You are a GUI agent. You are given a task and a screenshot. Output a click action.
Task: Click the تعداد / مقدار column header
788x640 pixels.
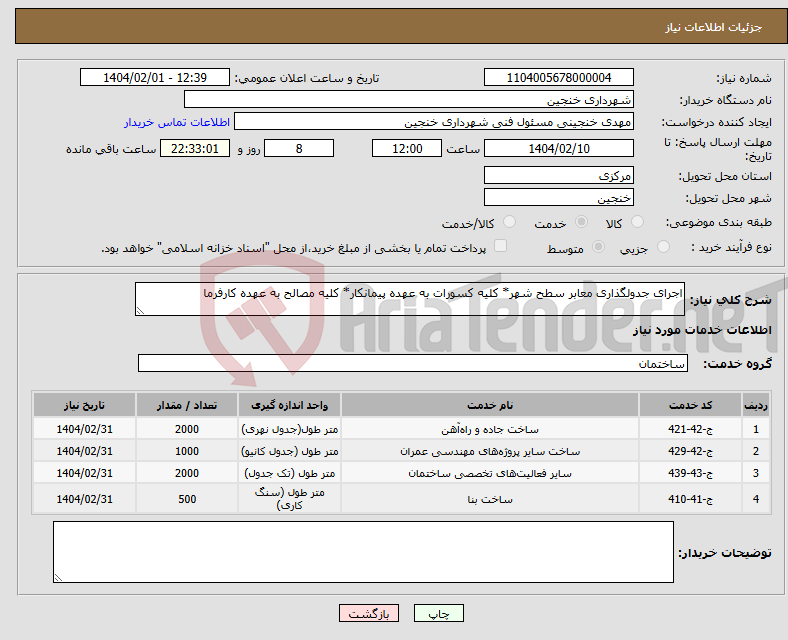coord(187,405)
